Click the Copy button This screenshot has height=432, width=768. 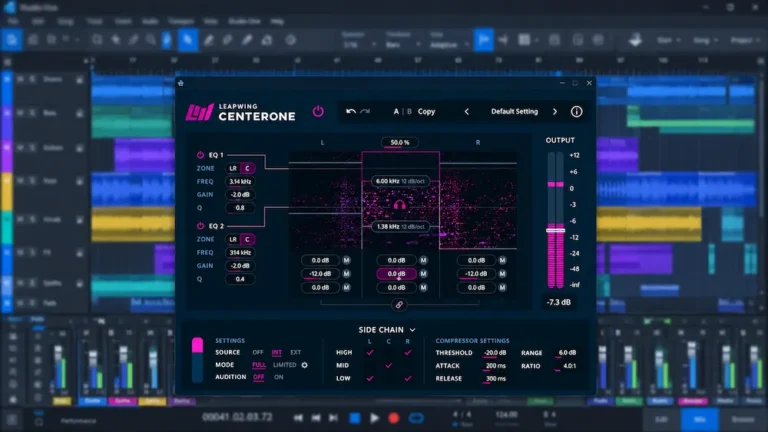coord(426,112)
